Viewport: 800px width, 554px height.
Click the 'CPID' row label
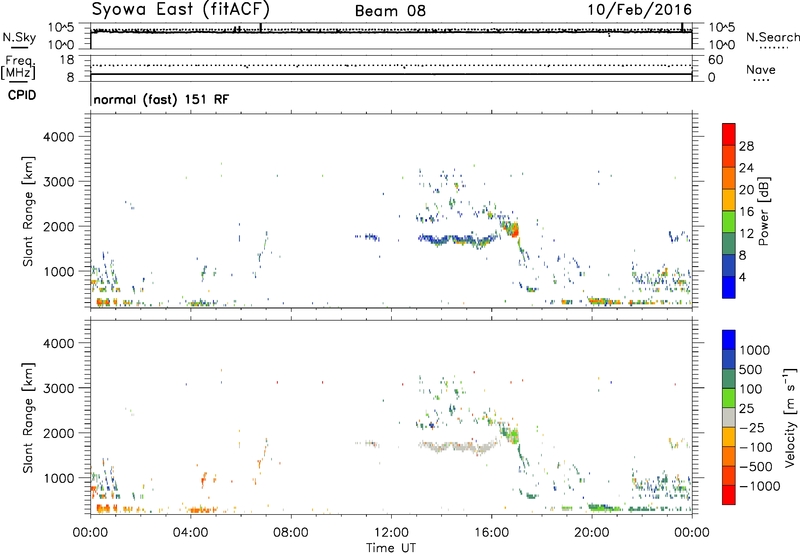22,95
